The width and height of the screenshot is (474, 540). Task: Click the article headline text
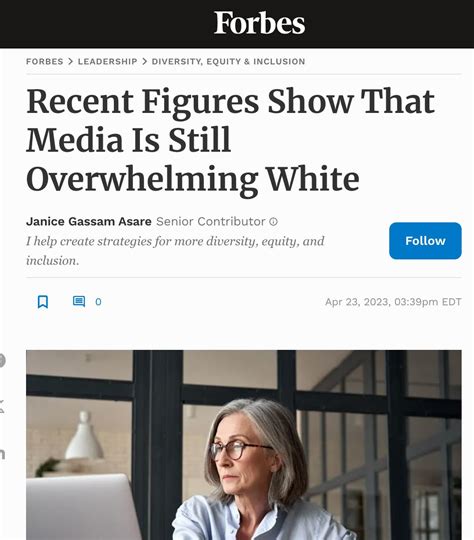230,140
